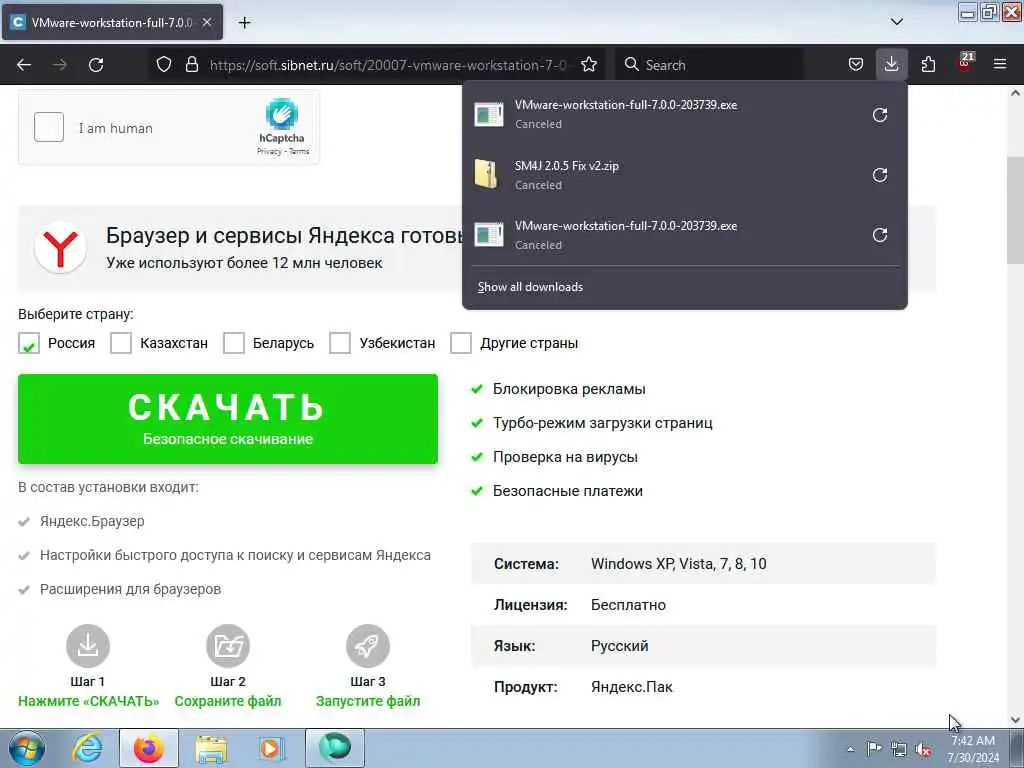The image size is (1024, 768).
Task: Select the VMware-workstation-full browser tab
Action: pos(112,22)
